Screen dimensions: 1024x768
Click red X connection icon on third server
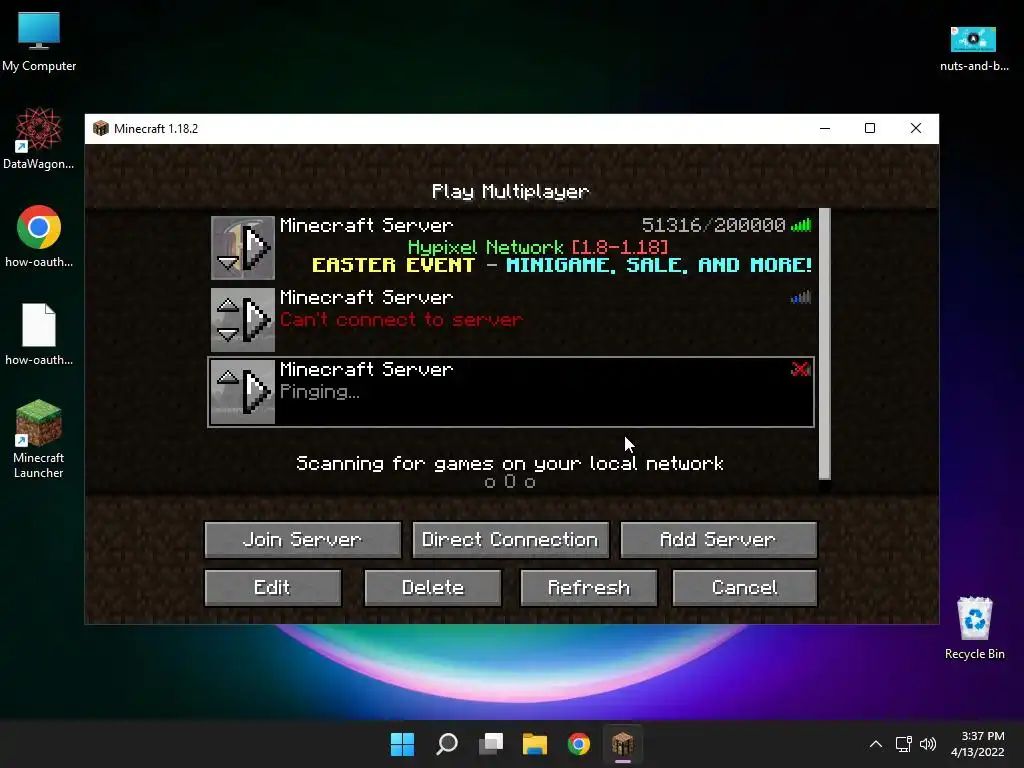click(801, 369)
